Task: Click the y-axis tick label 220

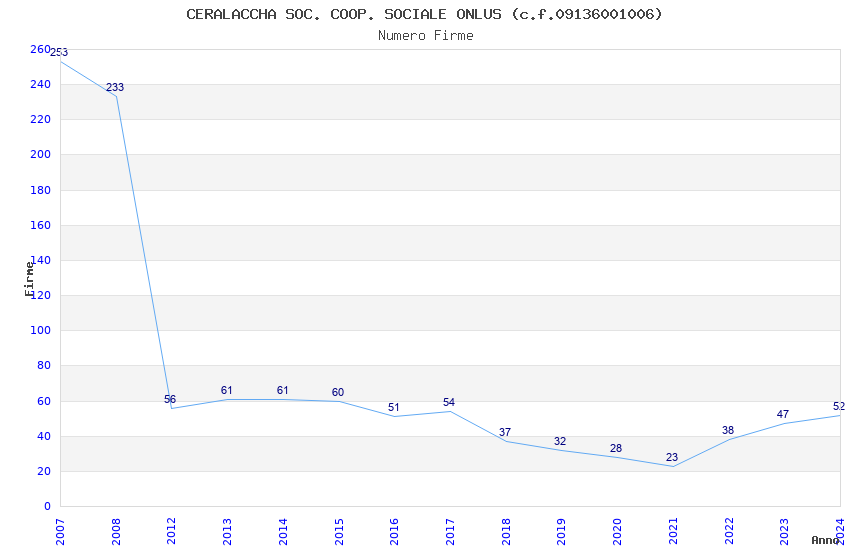Action: tap(40, 119)
